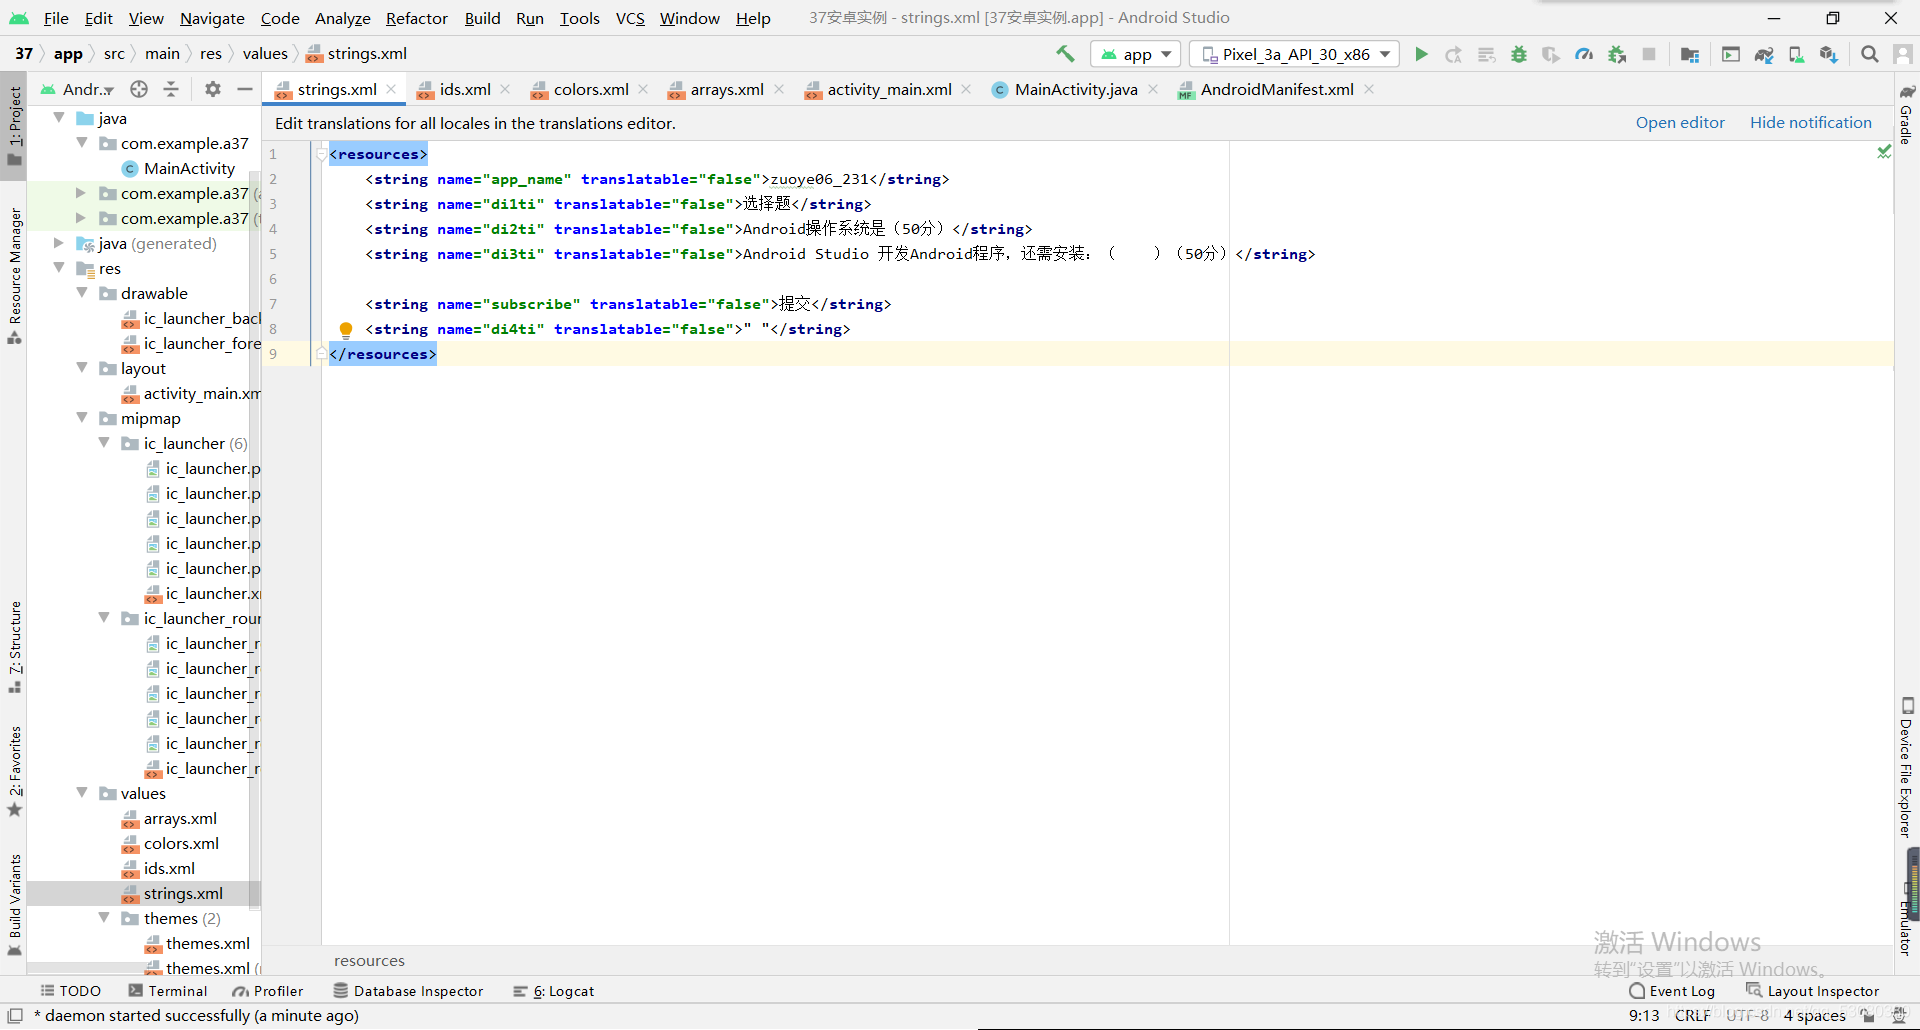Toggle the 2: Favorites tool window

tap(14, 770)
